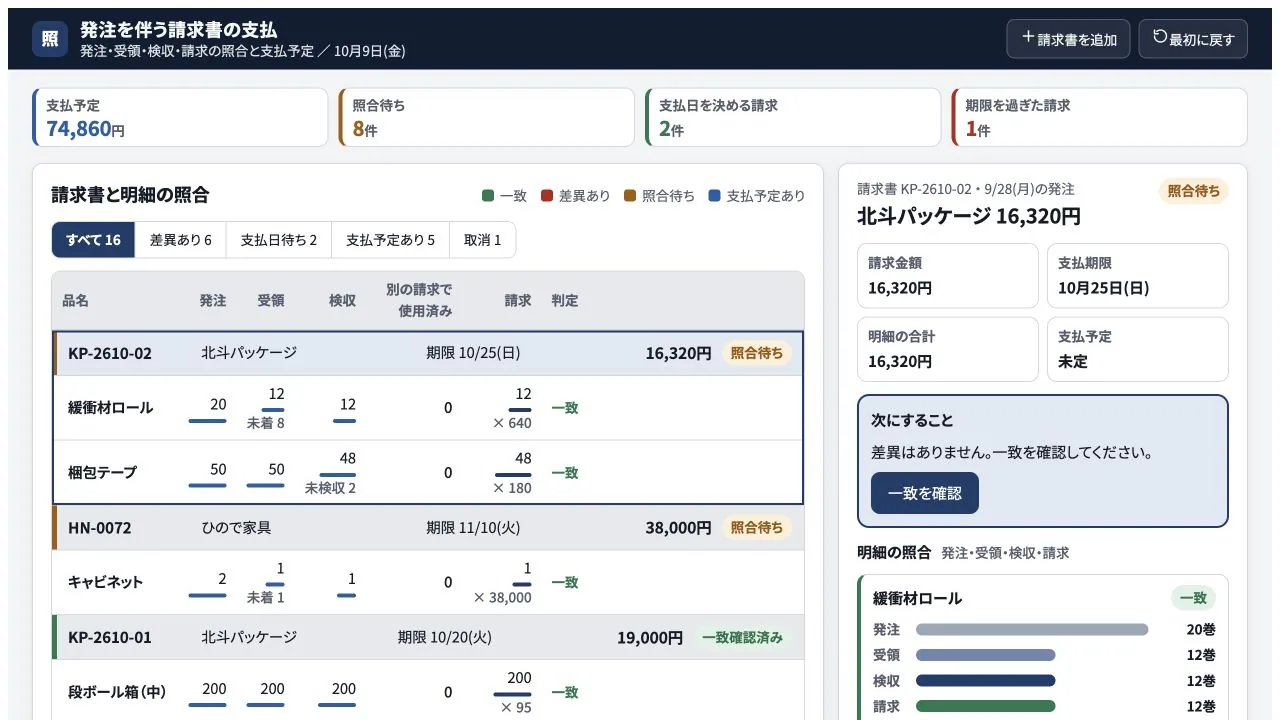The width and height of the screenshot is (1280, 720).
Task: Click the キャビネット line item
Action: click(428, 582)
